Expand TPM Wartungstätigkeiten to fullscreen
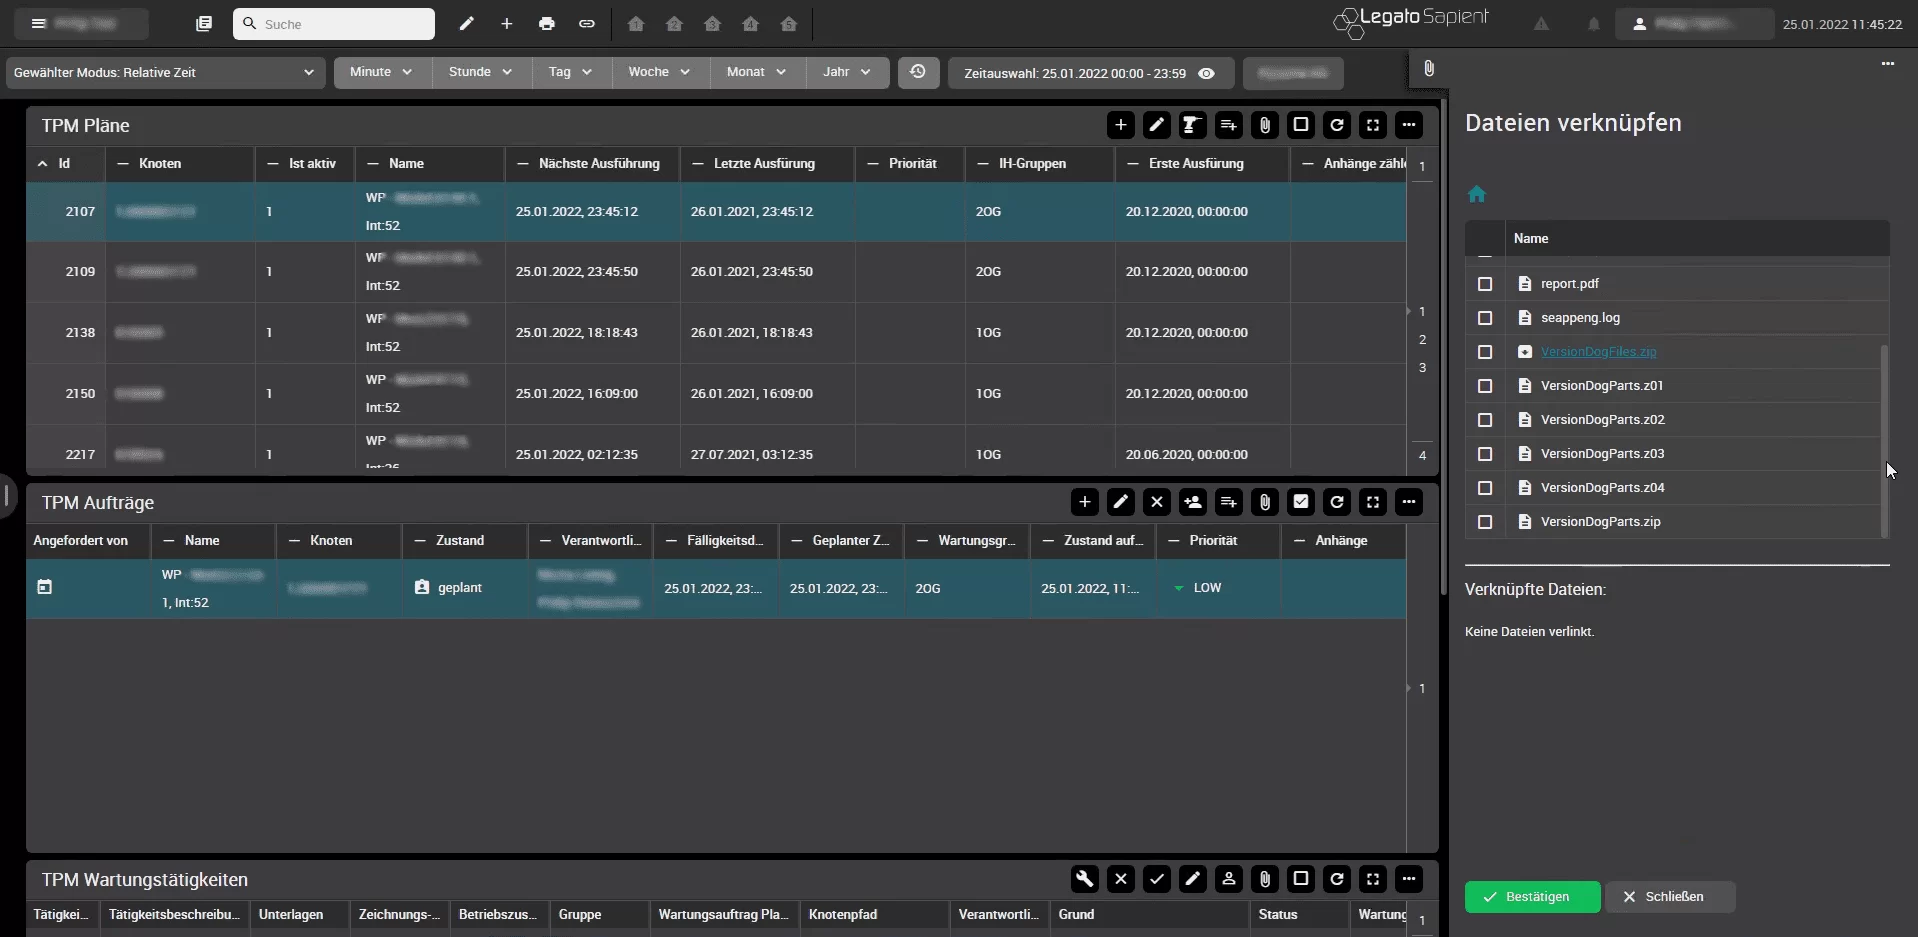The image size is (1918, 937). [1372, 879]
